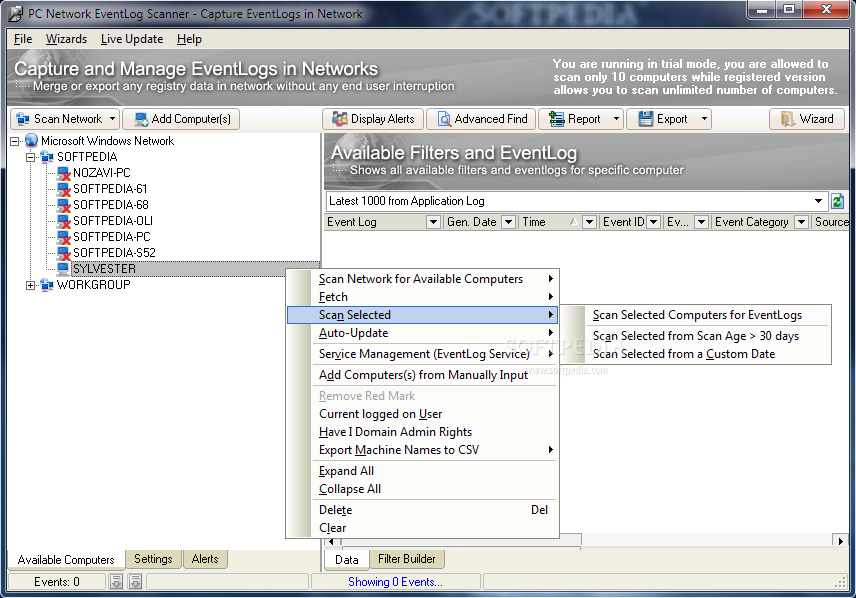Viewport: 856px width, 598px height.
Task: Click the SOFTPEDIA-68 computer icon
Action: tap(63, 205)
